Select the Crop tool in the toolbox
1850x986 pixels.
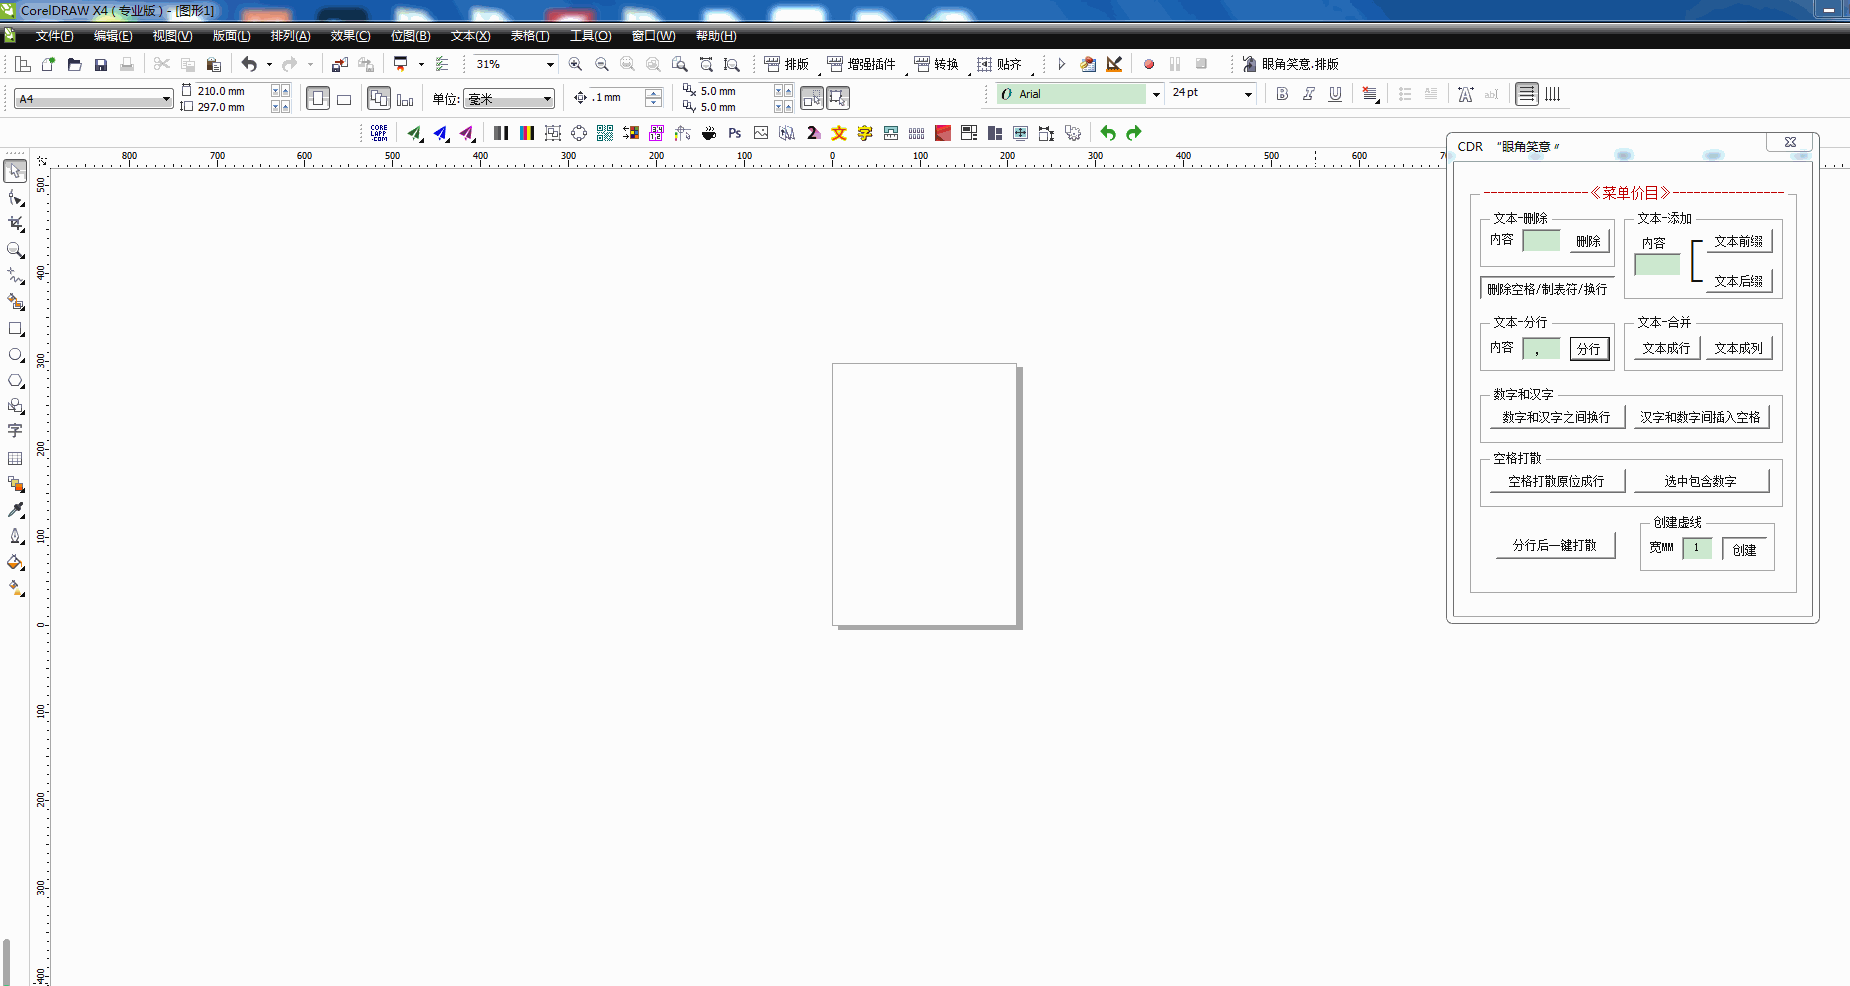click(15, 224)
